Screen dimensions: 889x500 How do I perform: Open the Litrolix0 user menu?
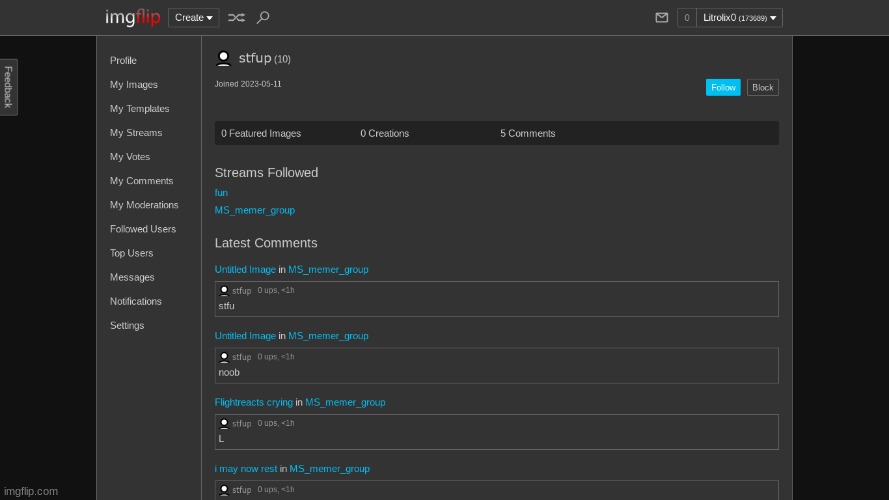point(739,17)
